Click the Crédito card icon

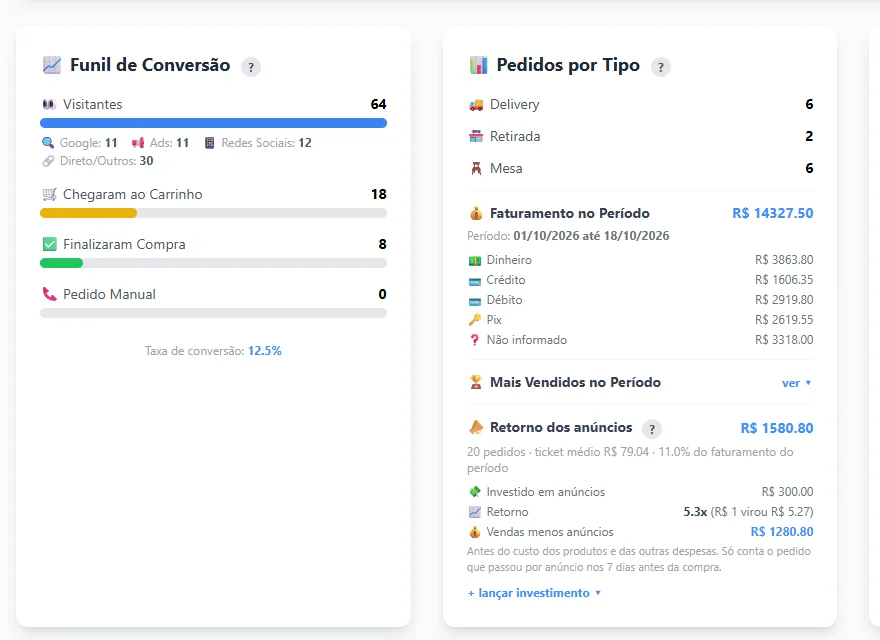point(475,281)
